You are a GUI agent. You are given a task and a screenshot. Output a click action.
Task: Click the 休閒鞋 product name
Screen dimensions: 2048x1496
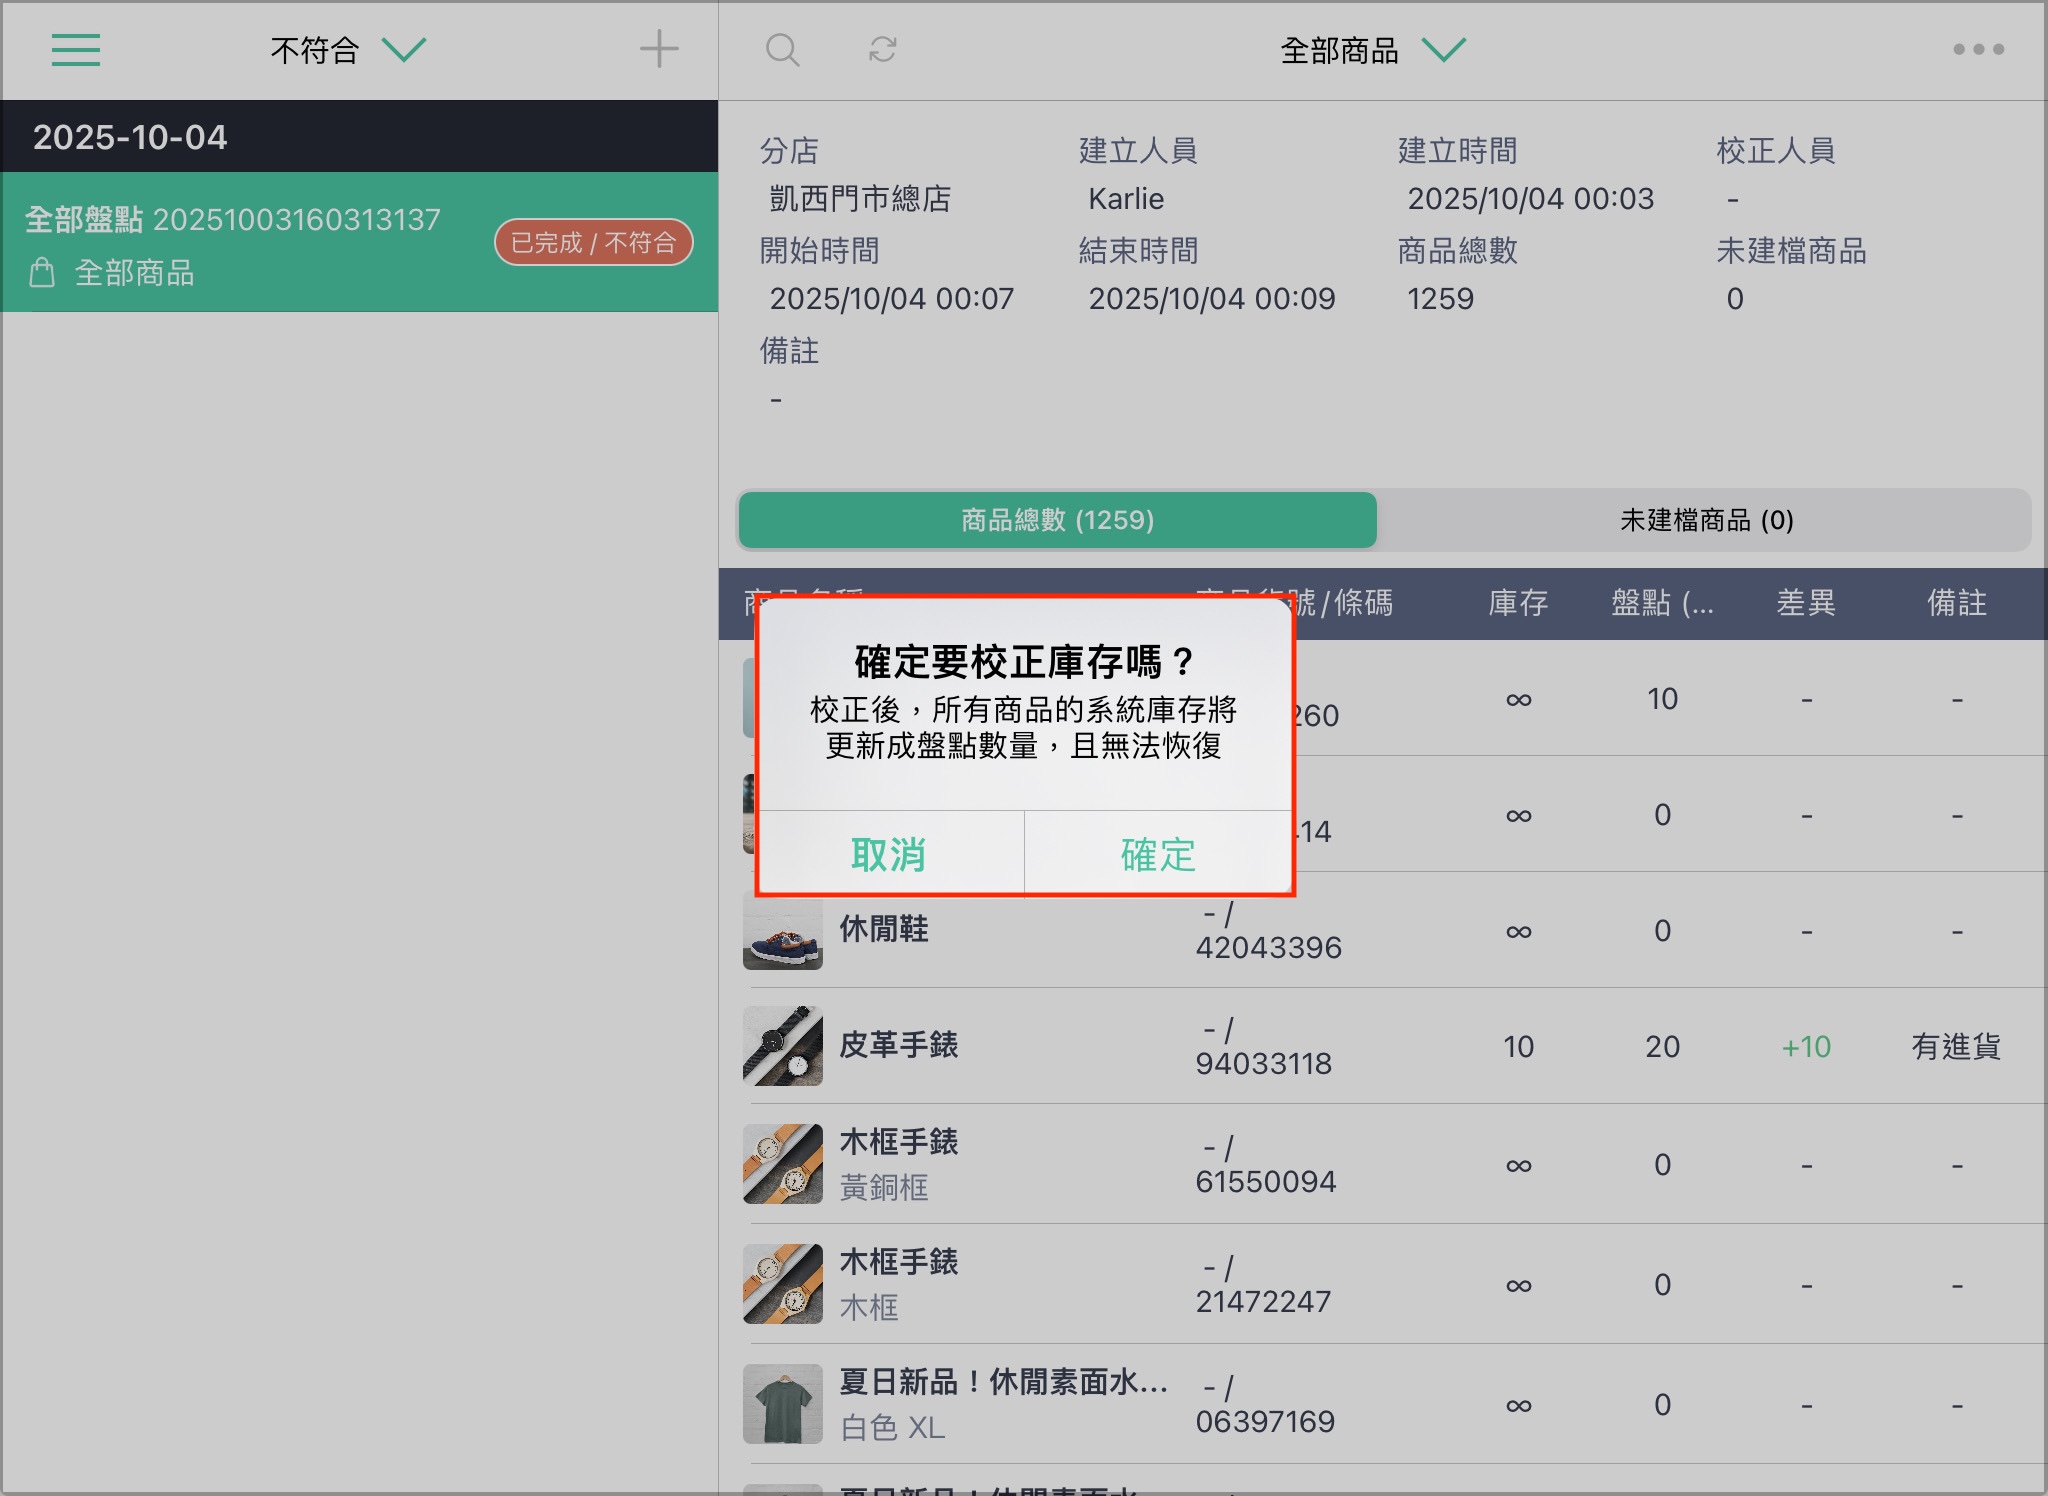pos(884,929)
